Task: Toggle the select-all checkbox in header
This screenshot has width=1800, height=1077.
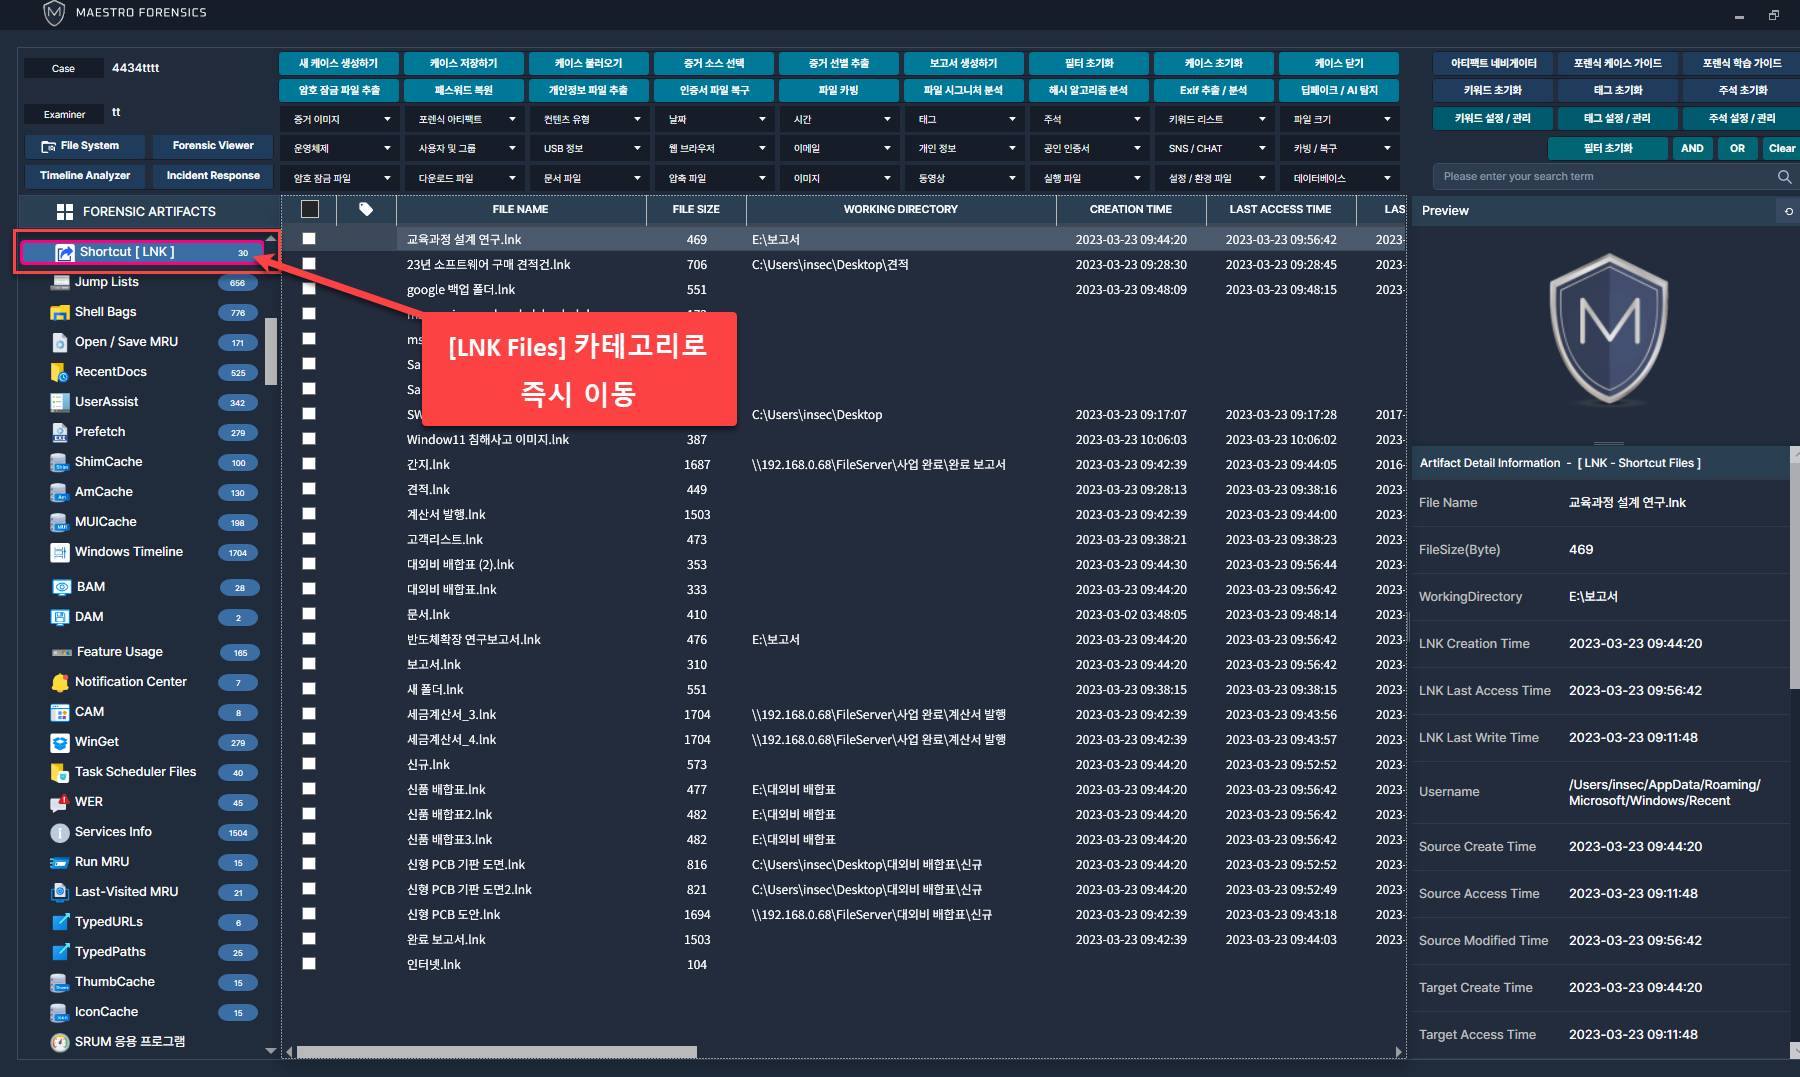Action: (310, 209)
